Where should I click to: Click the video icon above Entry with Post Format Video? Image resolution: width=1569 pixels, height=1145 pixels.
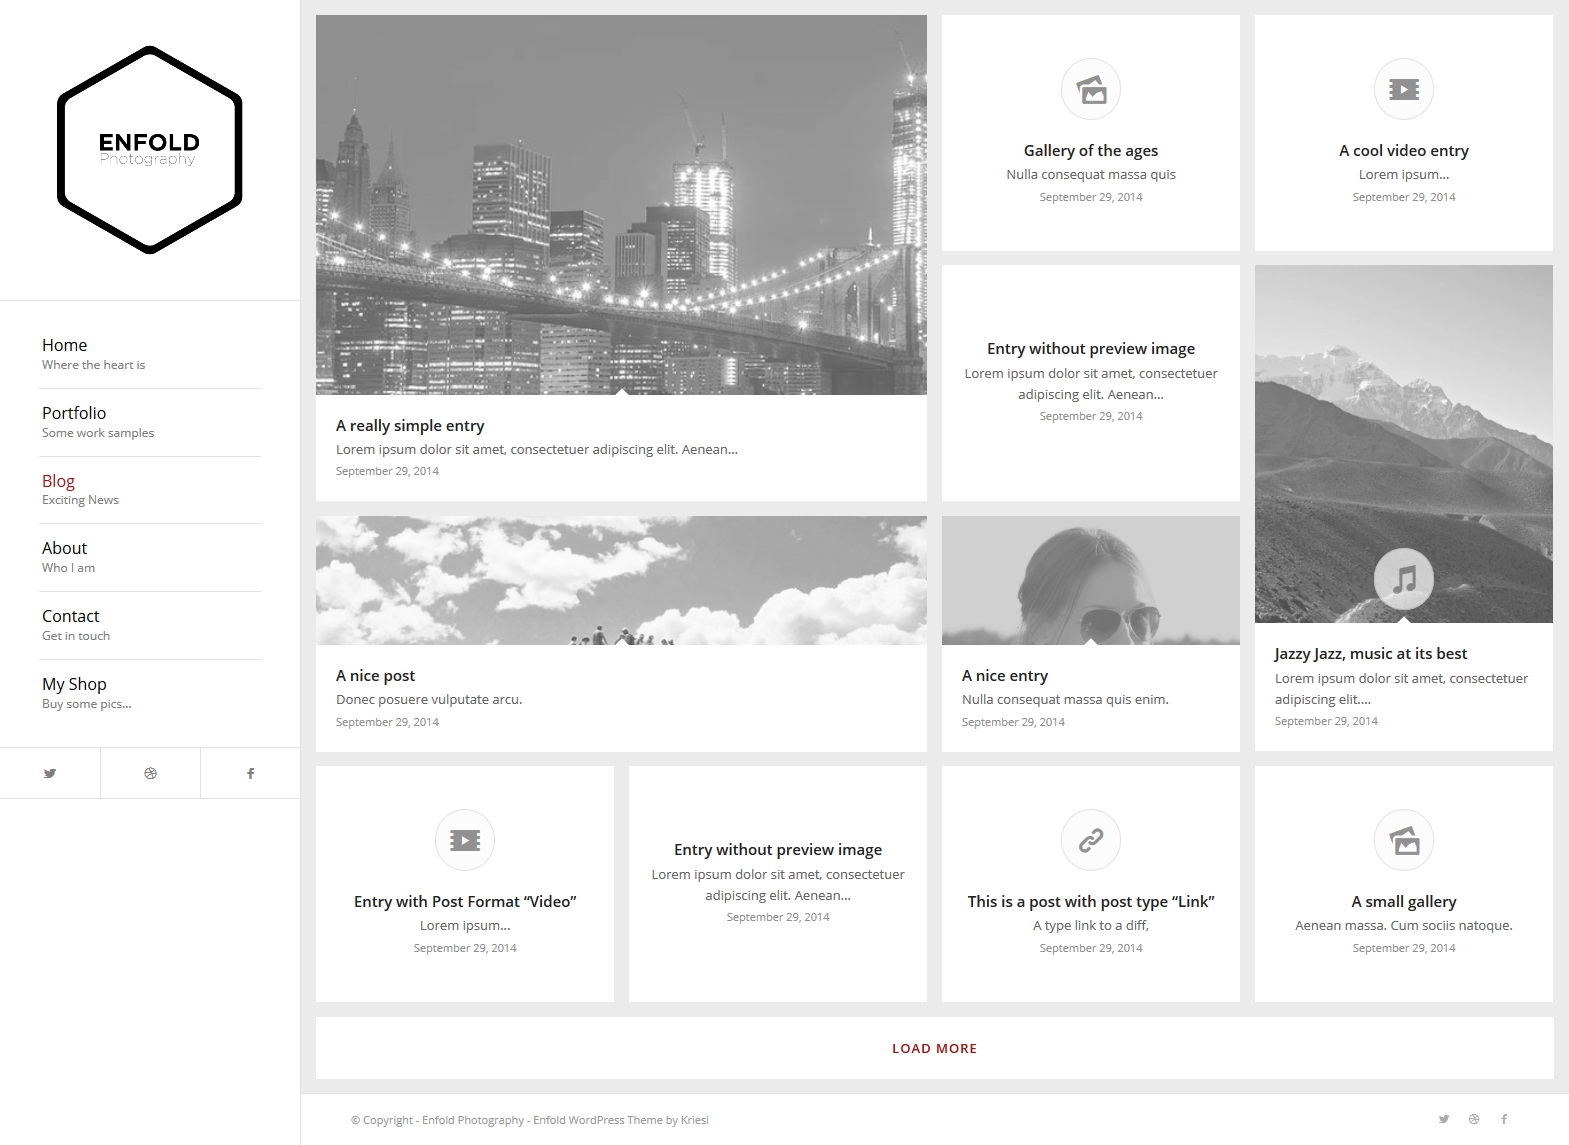tap(465, 840)
